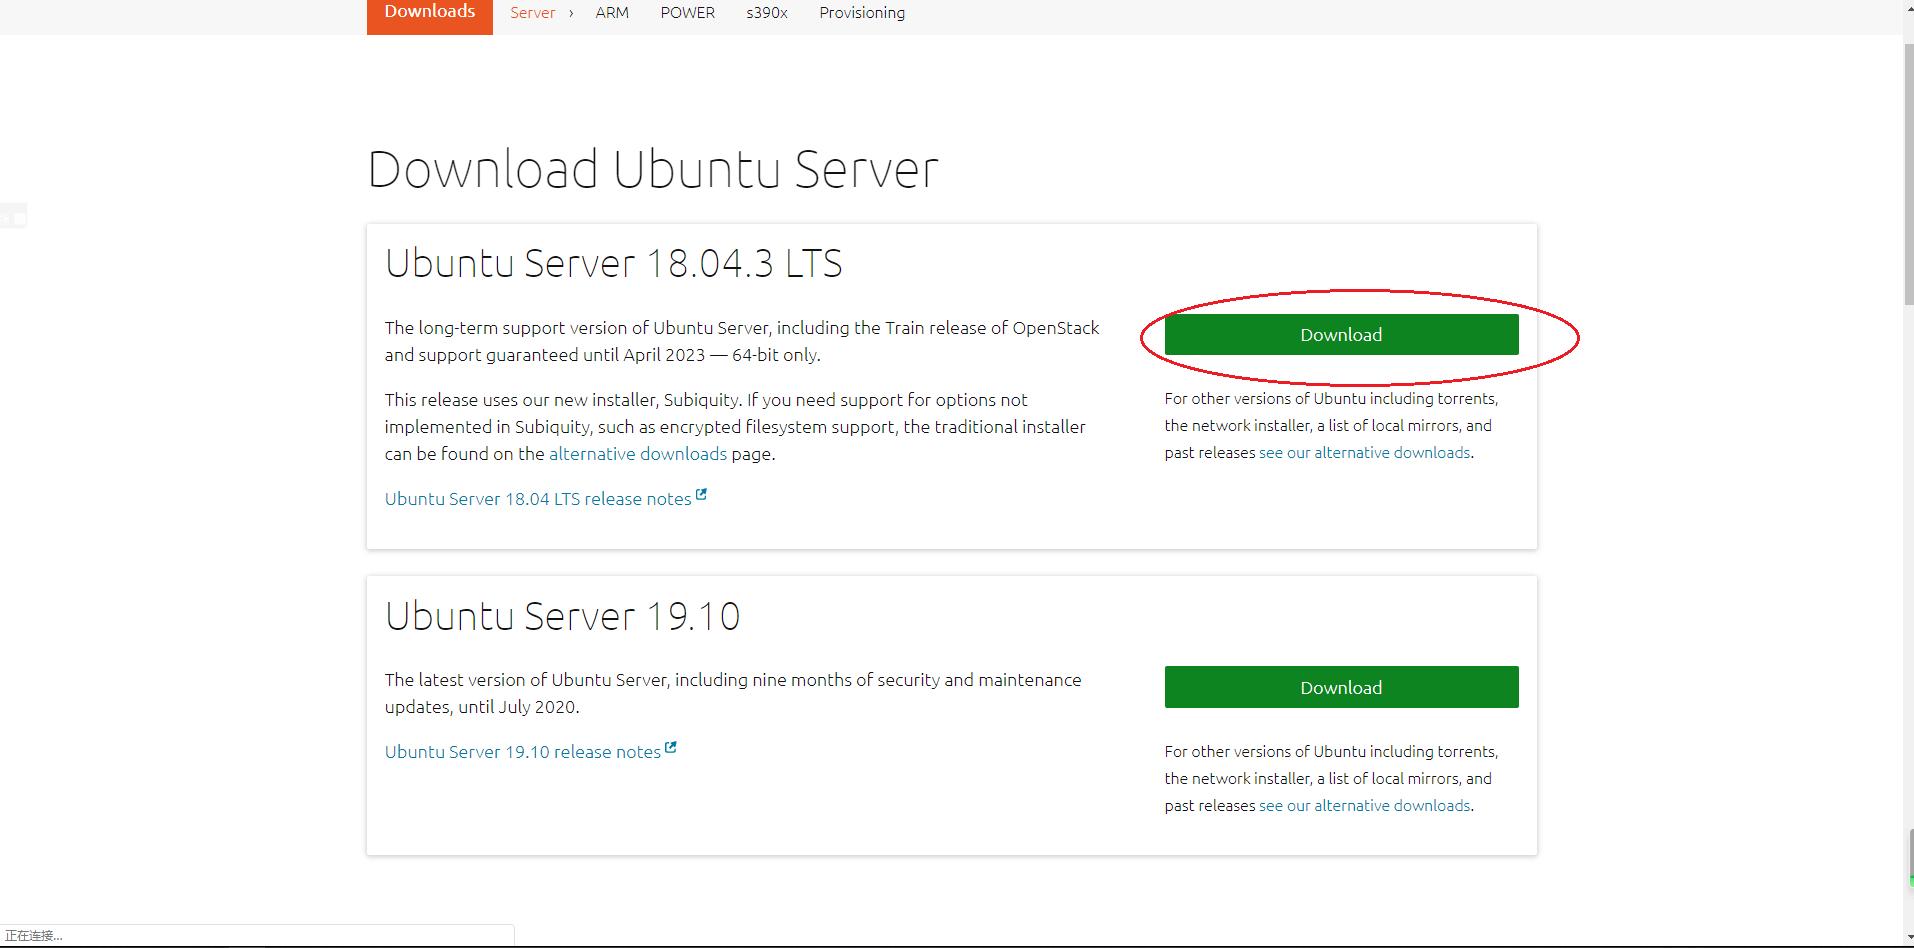Click the faded page action icon at left edge

click(14, 214)
